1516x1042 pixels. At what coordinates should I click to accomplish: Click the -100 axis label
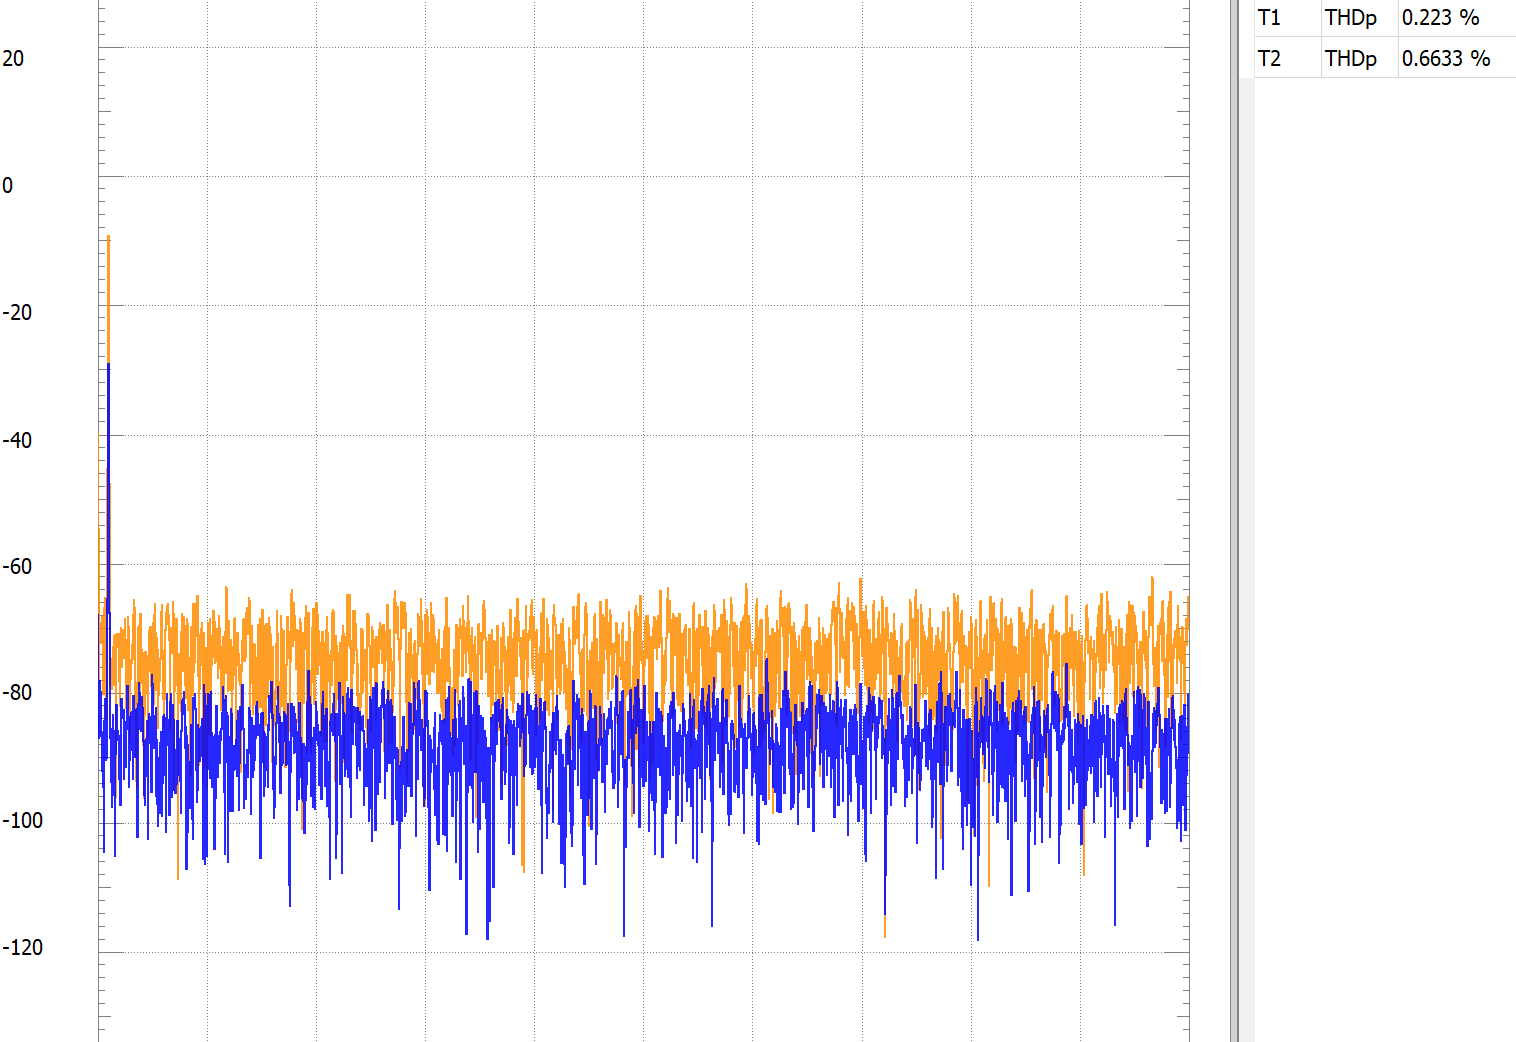[23, 820]
